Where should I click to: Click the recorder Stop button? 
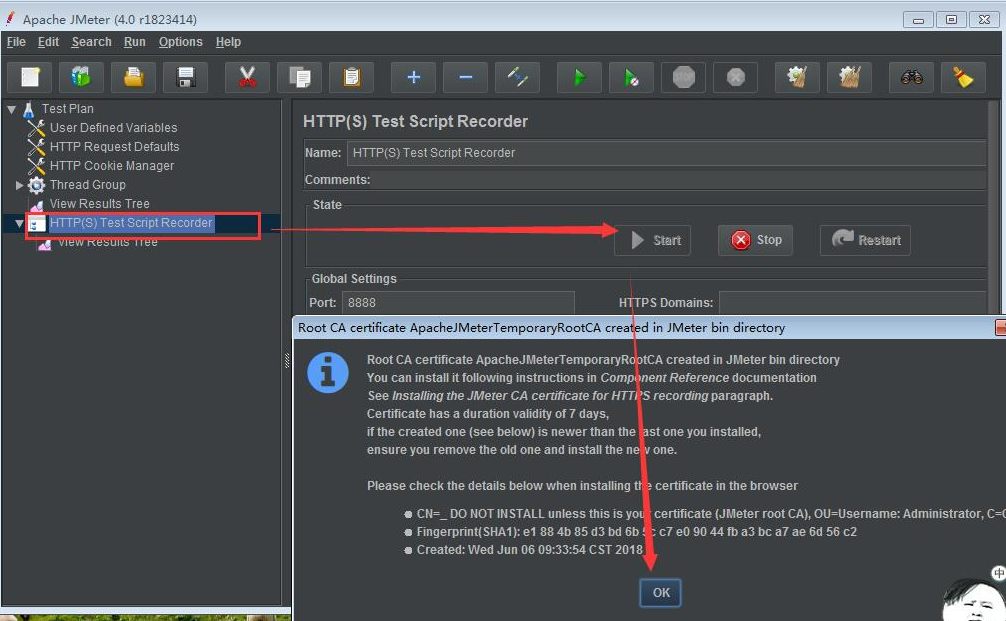click(x=755, y=241)
